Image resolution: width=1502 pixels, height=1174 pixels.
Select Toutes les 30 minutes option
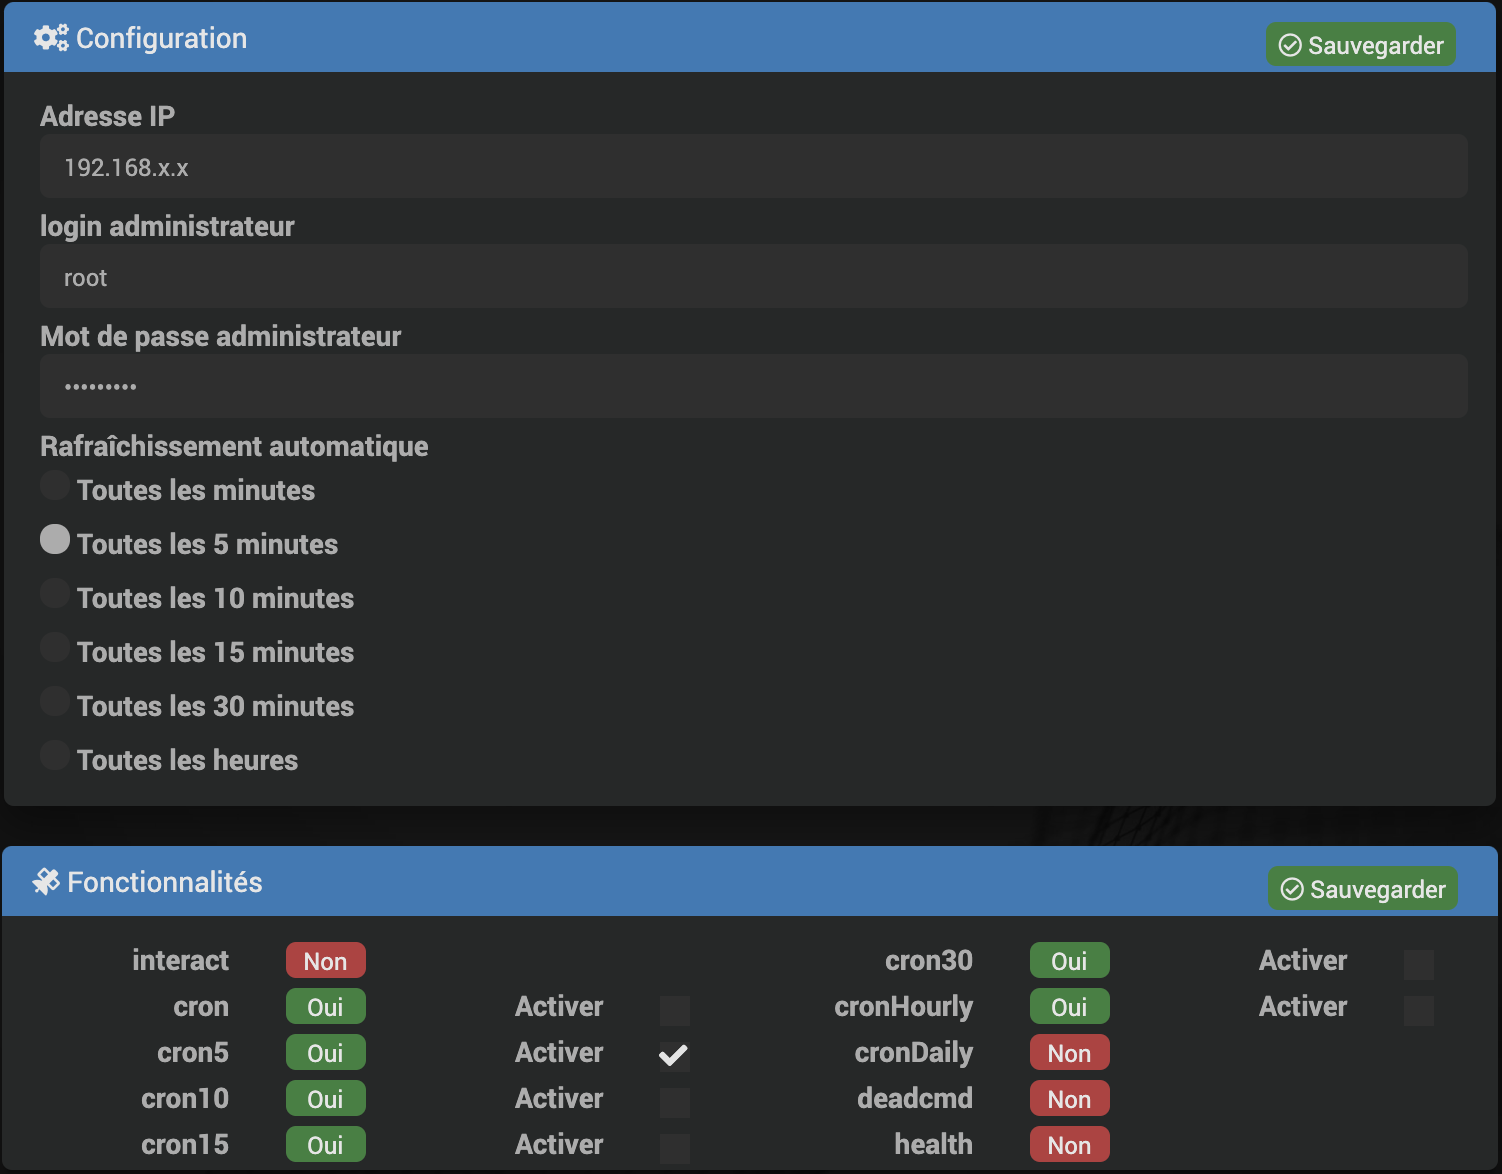(x=55, y=702)
